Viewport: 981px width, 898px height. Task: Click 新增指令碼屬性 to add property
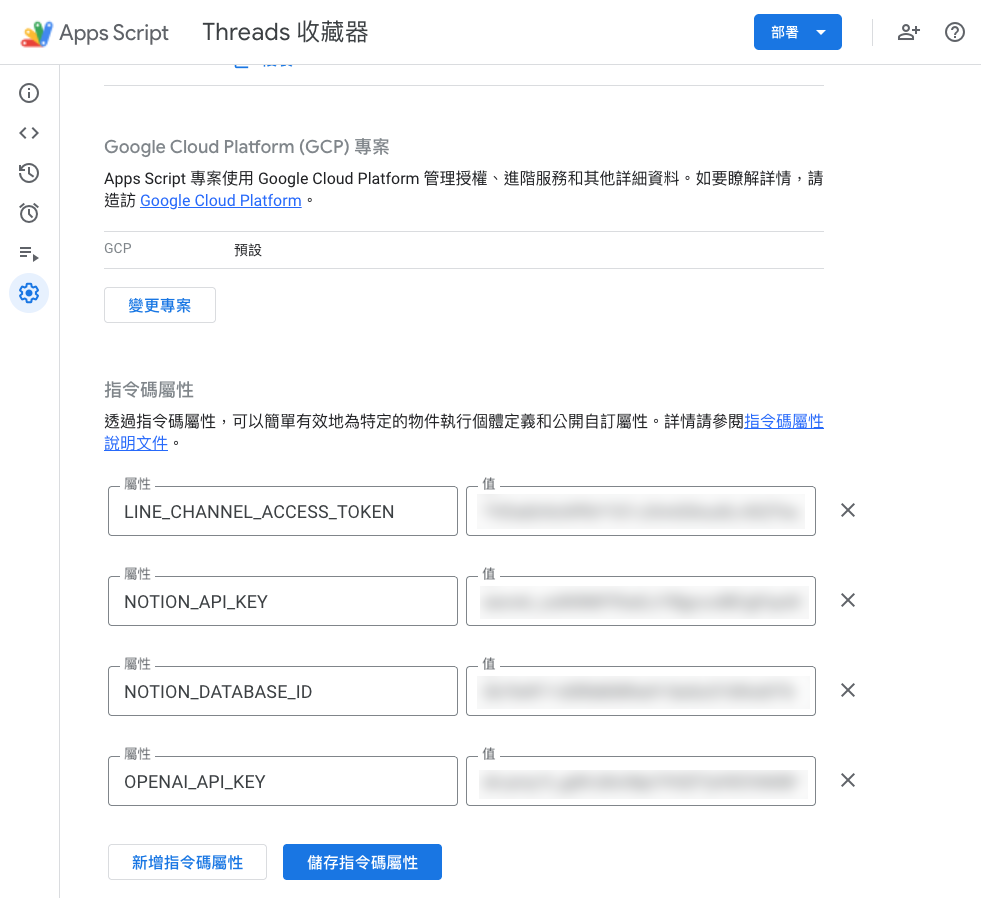pos(187,862)
